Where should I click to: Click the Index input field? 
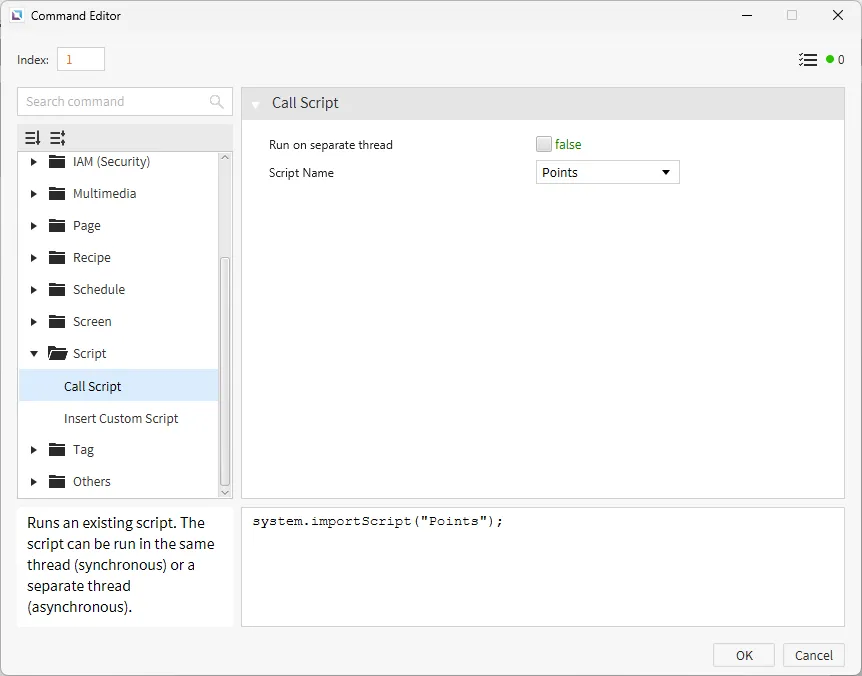pyautogui.click(x=80, y=60)
